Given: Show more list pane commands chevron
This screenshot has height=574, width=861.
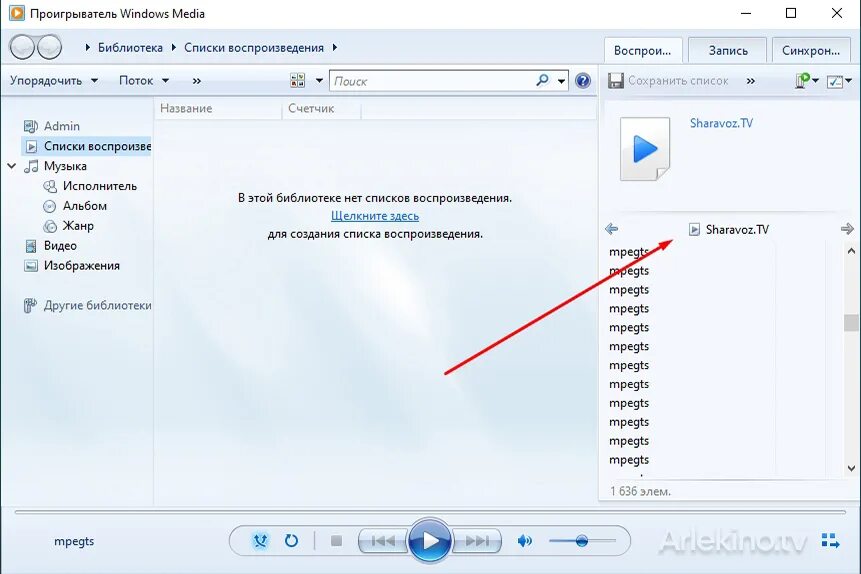Looking at the screenshot, I should 751,81.
